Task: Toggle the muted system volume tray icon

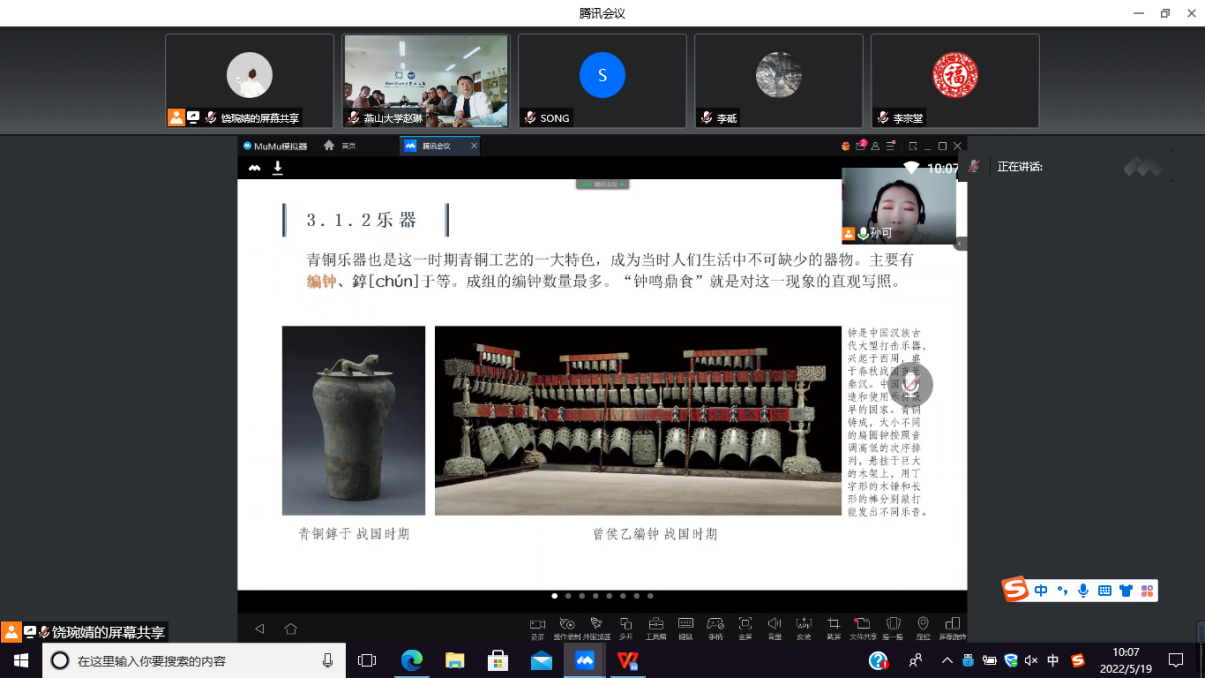Action: click(1031, 661)
